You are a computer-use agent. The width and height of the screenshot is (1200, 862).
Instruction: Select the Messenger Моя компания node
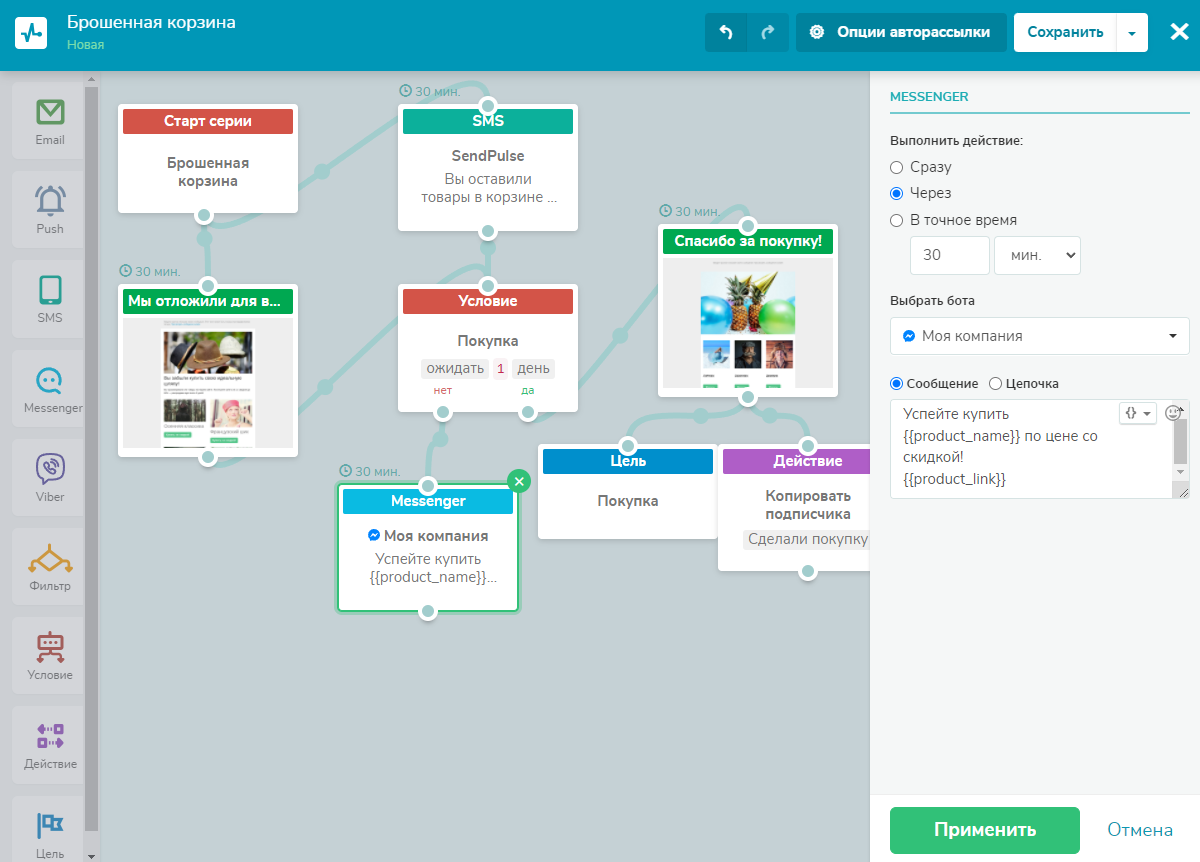pos(428,548)
